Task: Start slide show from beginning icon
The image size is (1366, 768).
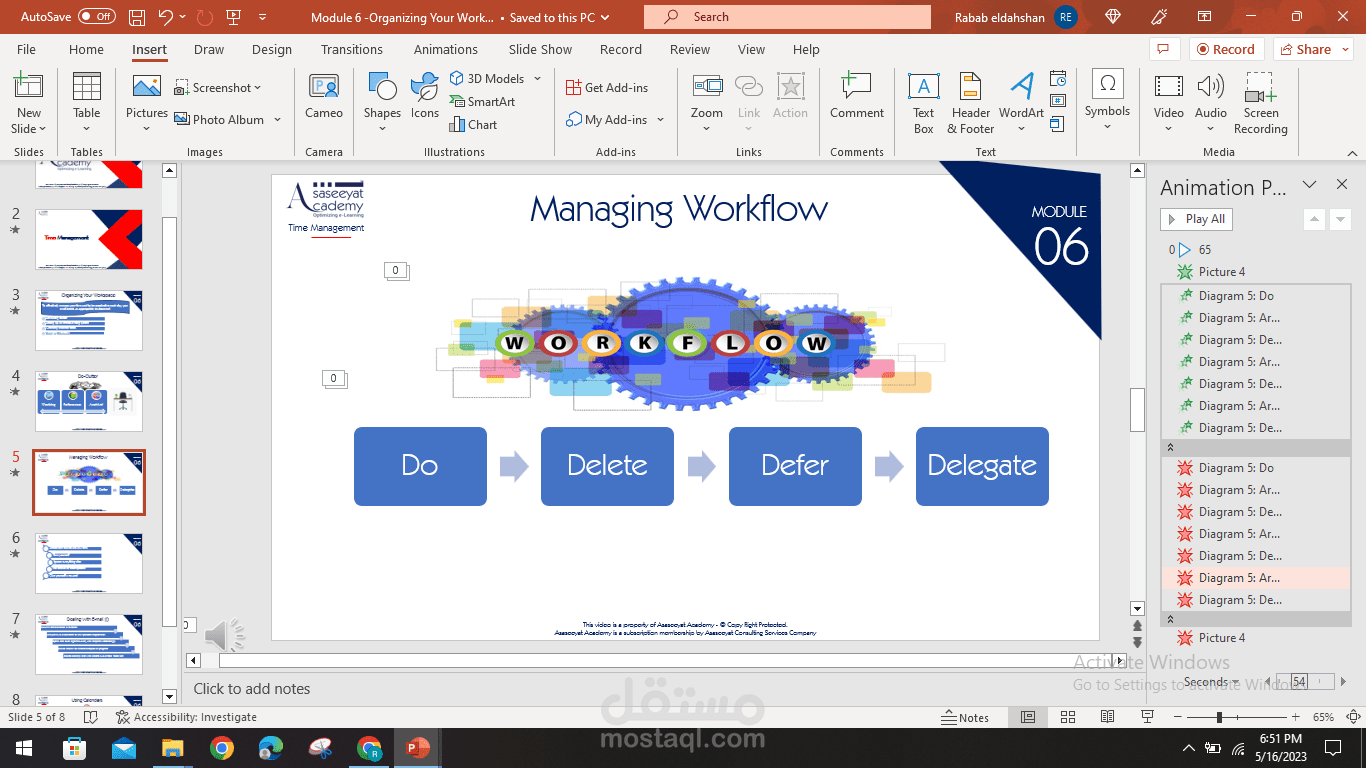Action: click(233, 17)
